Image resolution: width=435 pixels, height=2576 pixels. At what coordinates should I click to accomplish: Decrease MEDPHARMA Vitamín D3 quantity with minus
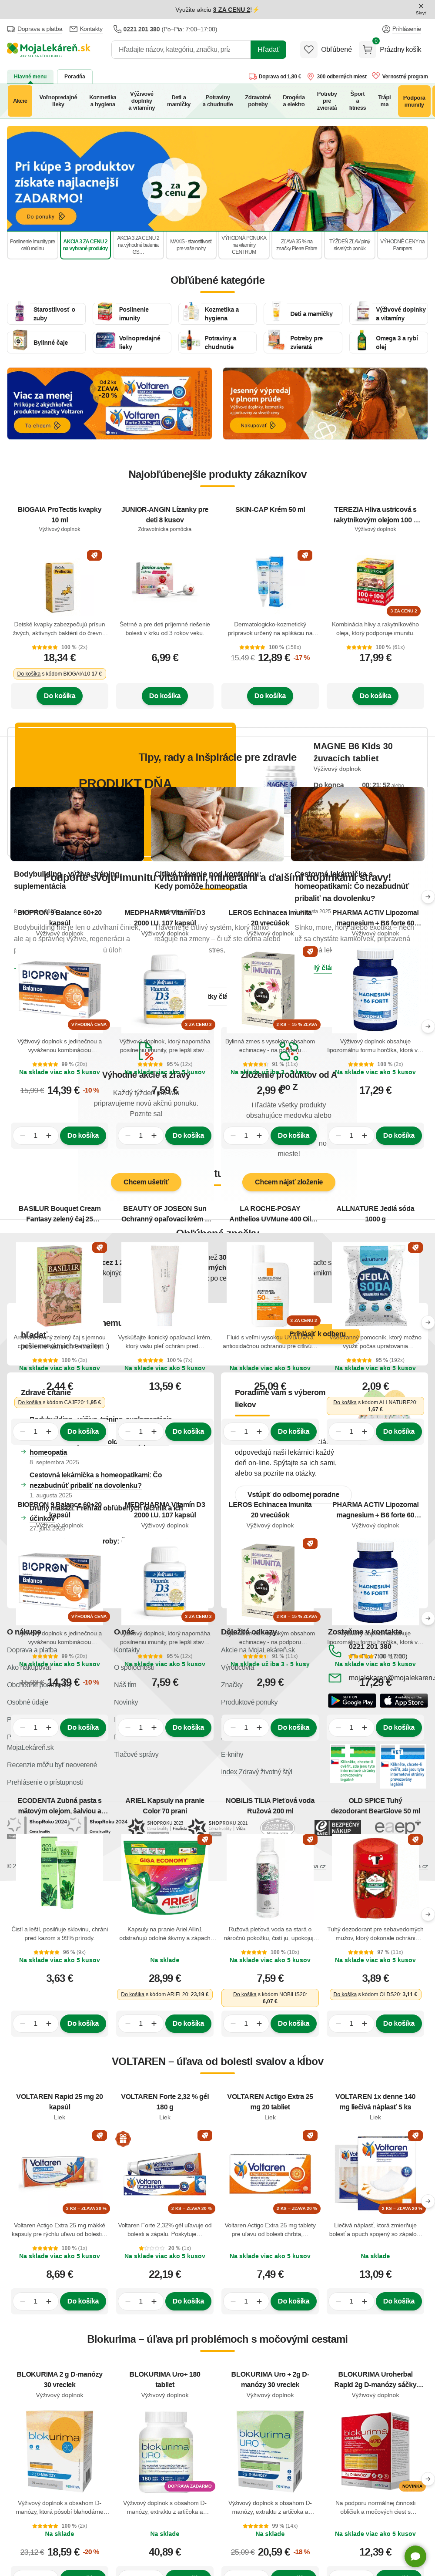(x=127, y=1135)
